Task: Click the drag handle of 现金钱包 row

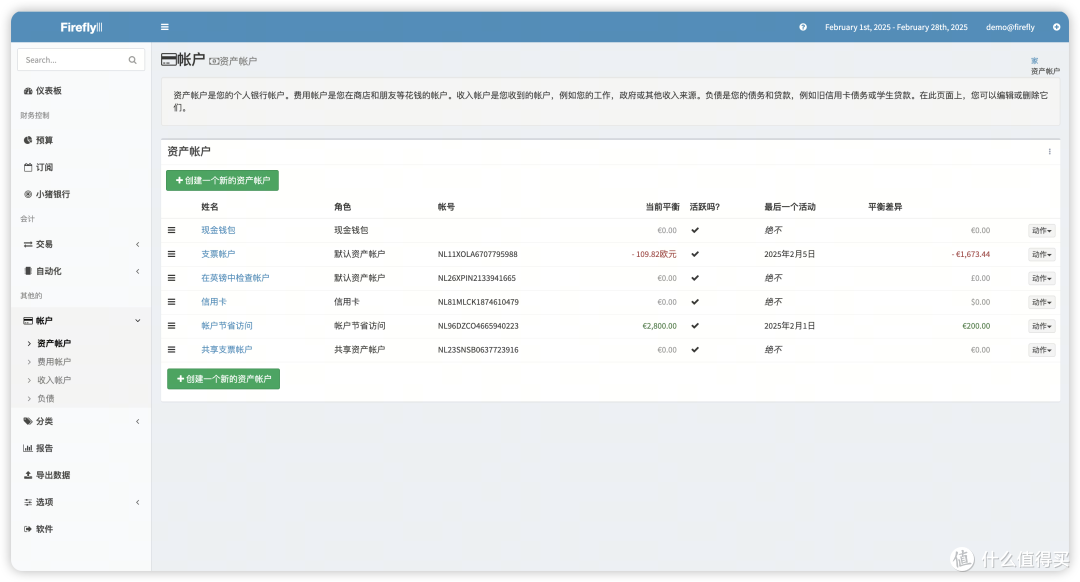Action: click(172, 230)
